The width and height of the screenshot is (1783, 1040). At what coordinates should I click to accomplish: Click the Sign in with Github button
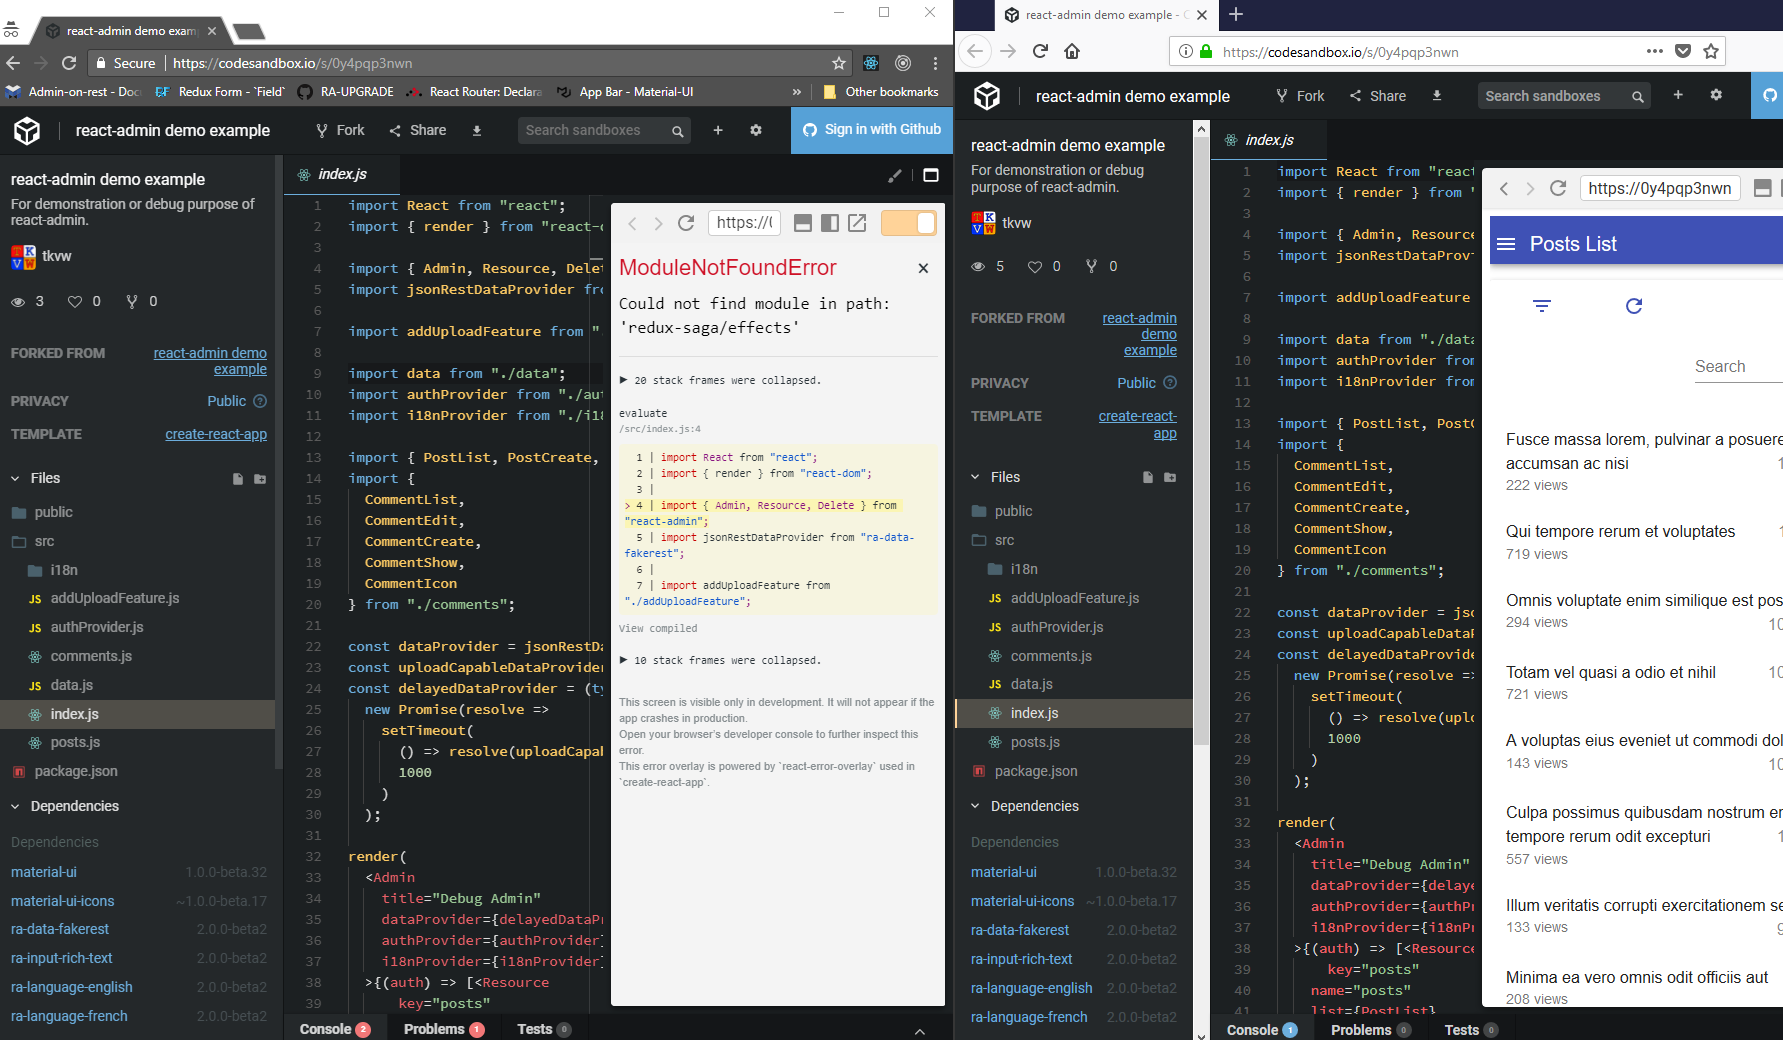(x=871, y=130)
